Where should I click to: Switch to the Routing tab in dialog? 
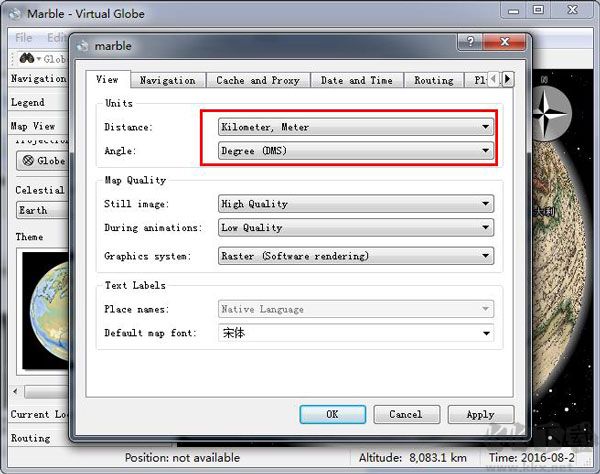coord(434,80)
